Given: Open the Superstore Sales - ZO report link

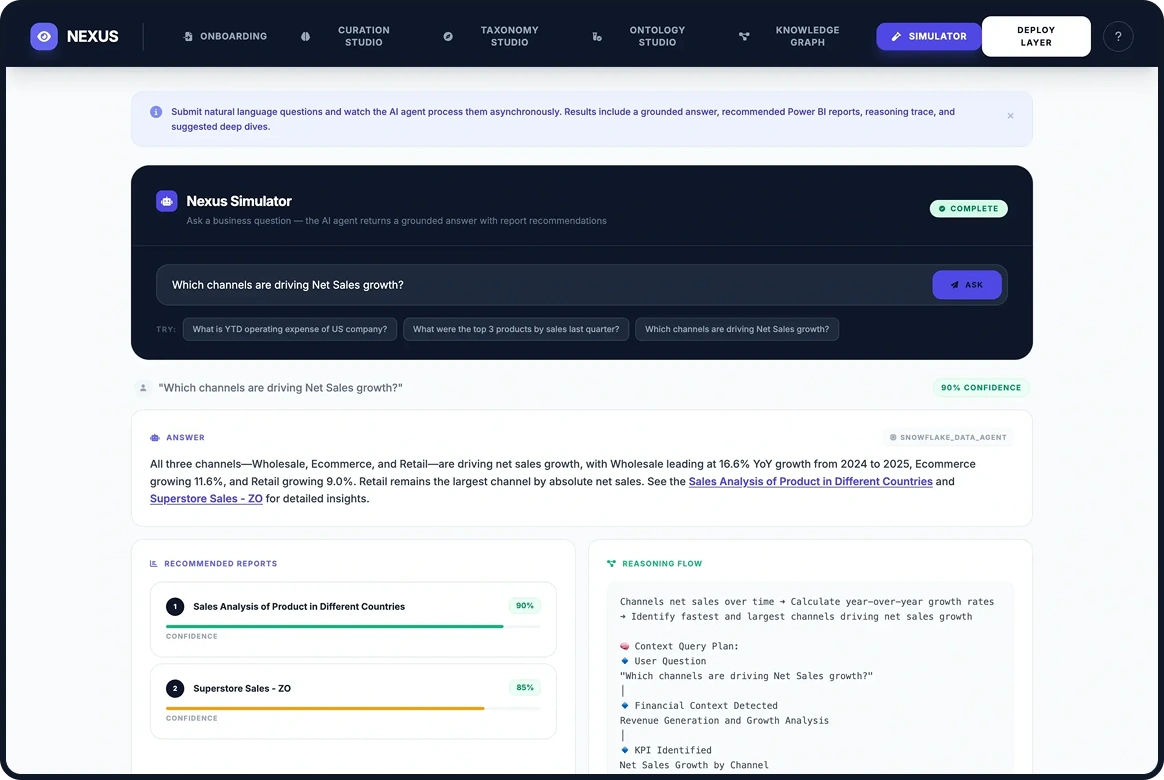Looking at the screenshot, I should click(206, 498).
